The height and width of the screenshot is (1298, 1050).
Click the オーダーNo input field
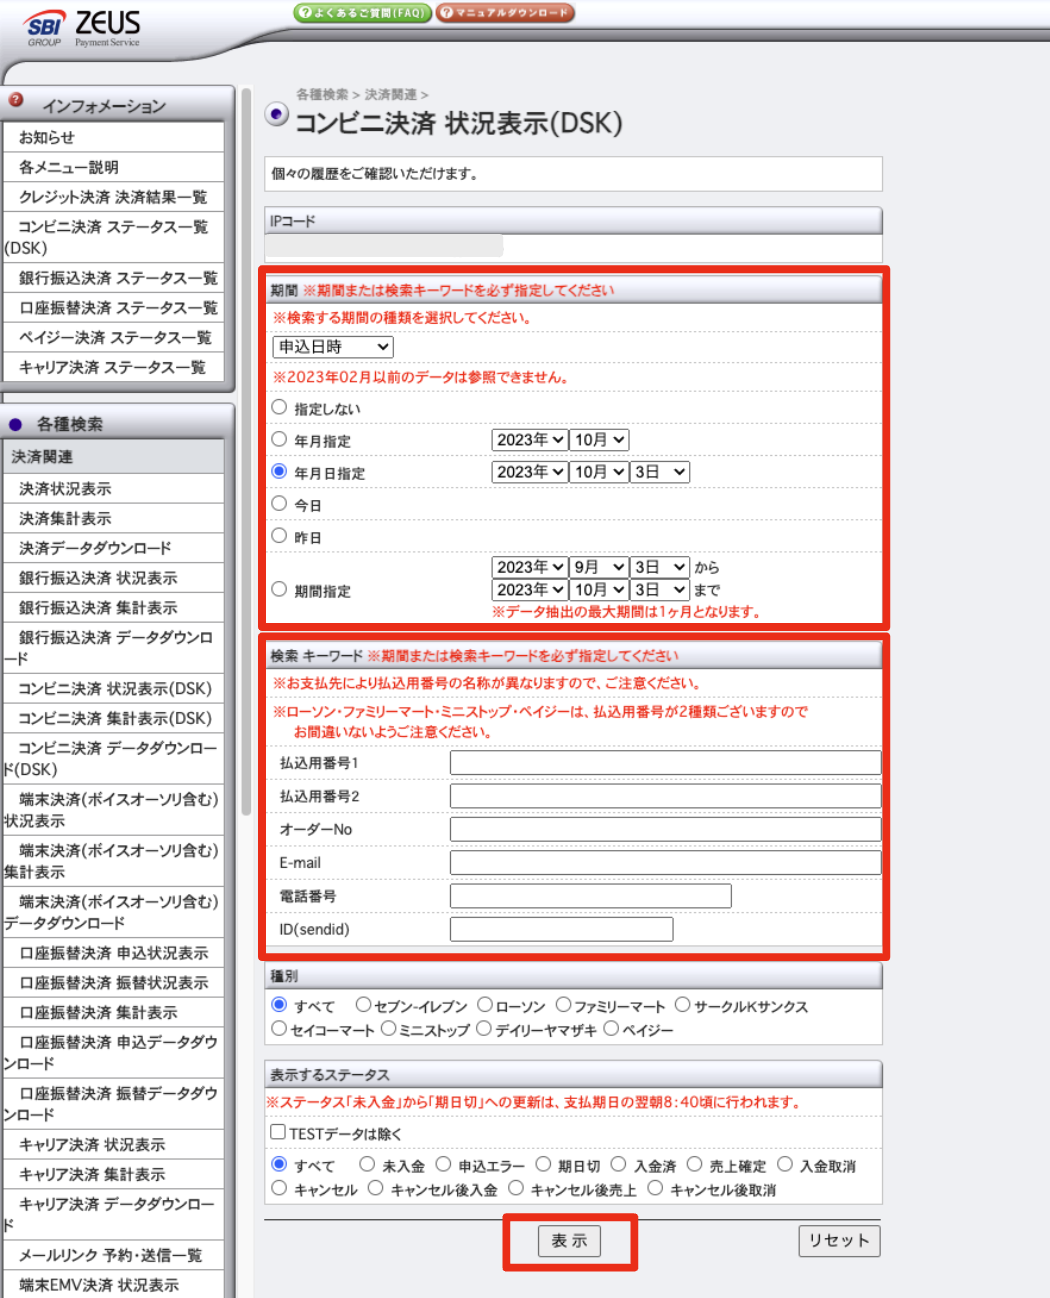(x=663, y=828)
